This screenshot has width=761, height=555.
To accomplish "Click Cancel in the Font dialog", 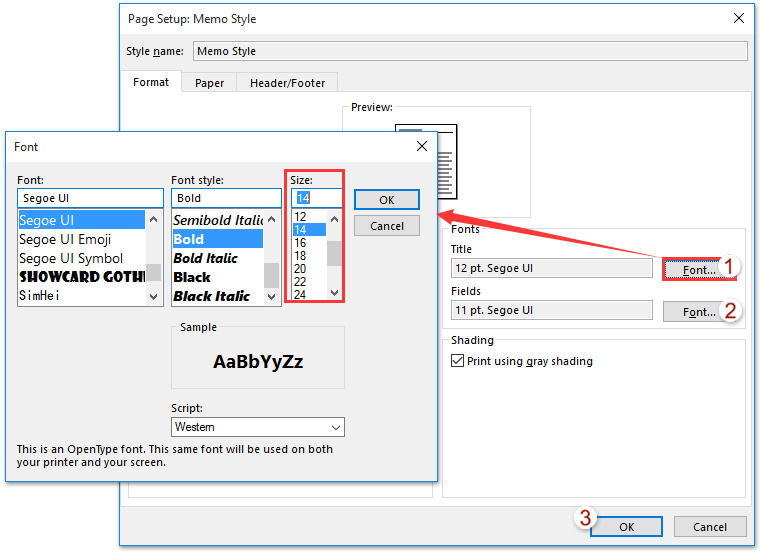I will coord(387,226).
